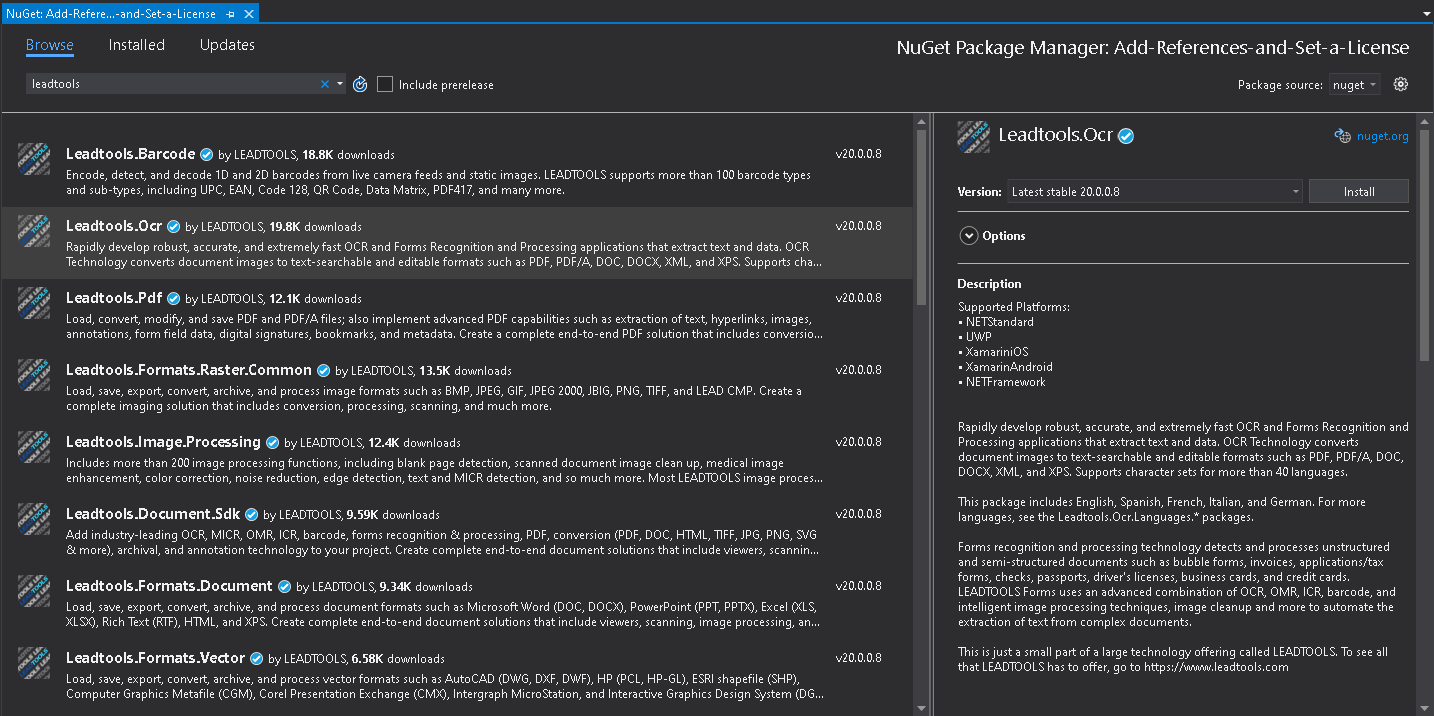This screenshot has height=716, width=1434.
Task: Click v20.0.0.8 version of Leadtools.Formats.Vector
Action: click(x=859, y=658)
